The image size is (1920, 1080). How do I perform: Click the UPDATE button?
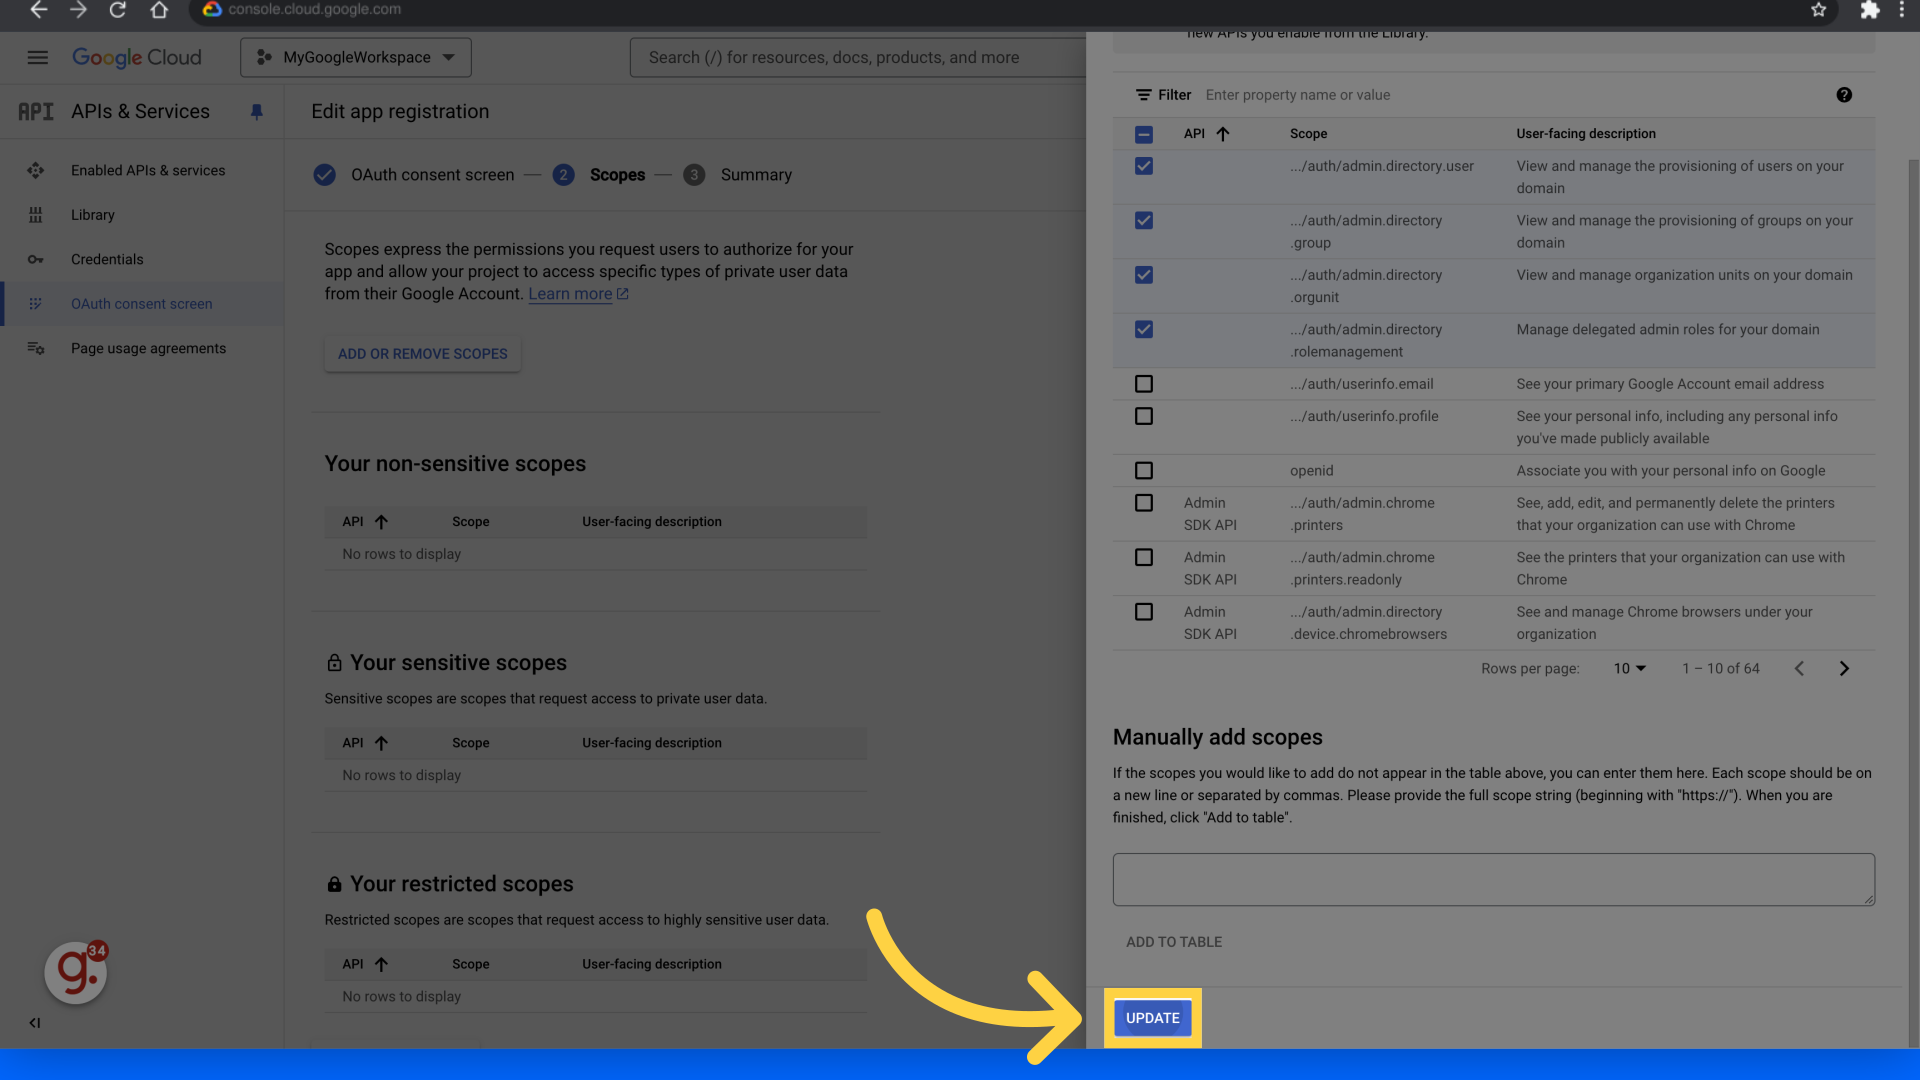[1152, 1018]
